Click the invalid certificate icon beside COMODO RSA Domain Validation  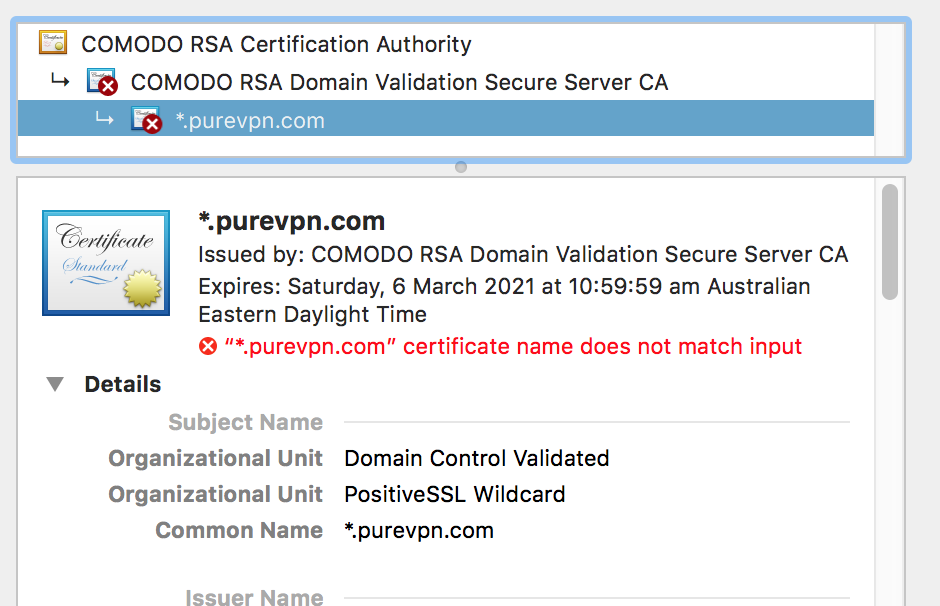coord(103,82)
